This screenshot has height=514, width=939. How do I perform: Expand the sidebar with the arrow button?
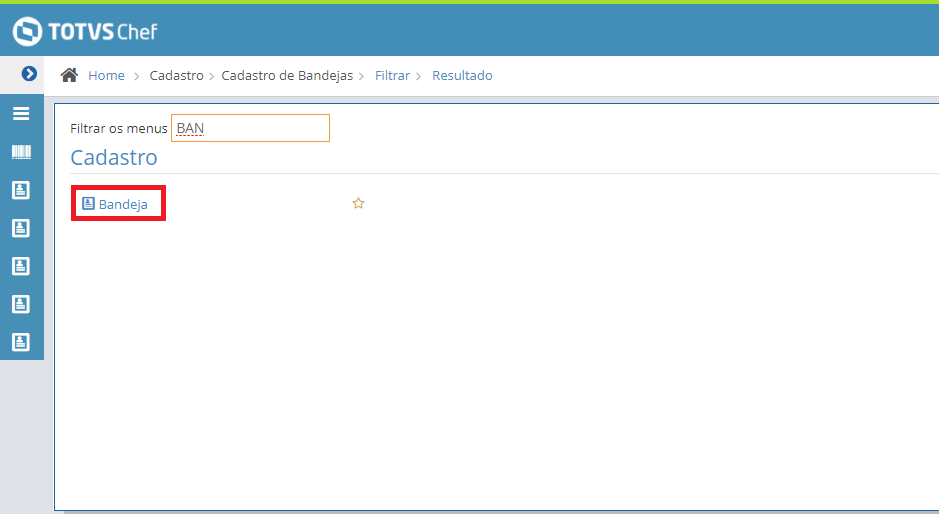tap(29, 74)
